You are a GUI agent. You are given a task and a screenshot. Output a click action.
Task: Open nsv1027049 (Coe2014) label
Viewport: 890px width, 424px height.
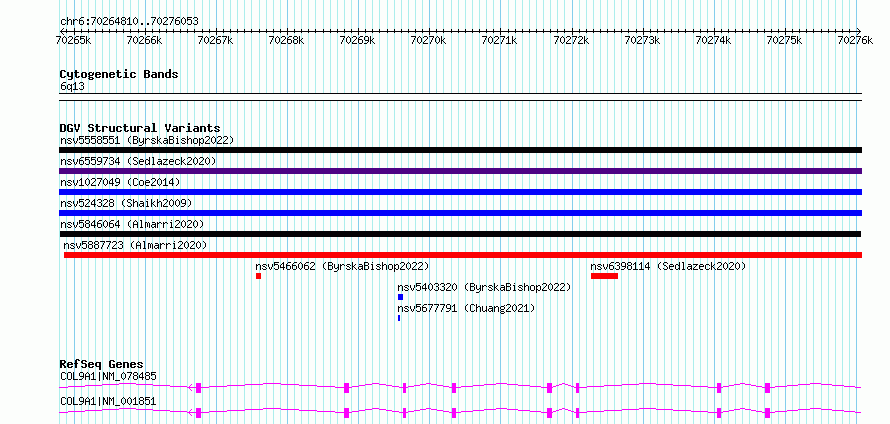(120, 182)
